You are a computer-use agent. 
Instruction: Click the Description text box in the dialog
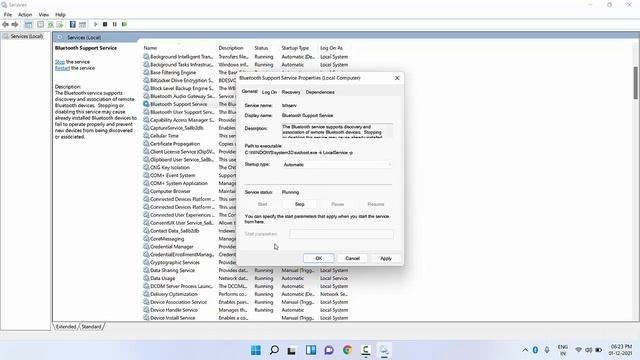337,131
